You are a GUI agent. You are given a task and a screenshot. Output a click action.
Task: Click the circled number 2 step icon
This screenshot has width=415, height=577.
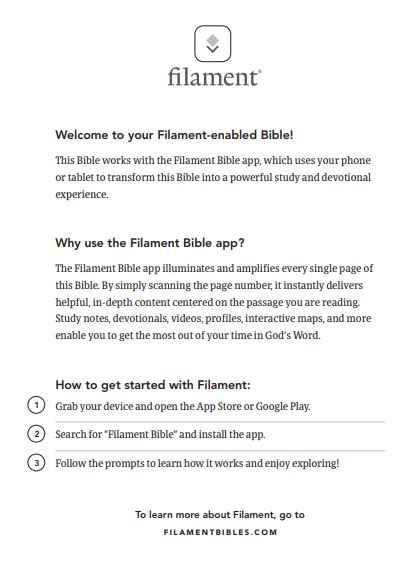pos(36,434)
